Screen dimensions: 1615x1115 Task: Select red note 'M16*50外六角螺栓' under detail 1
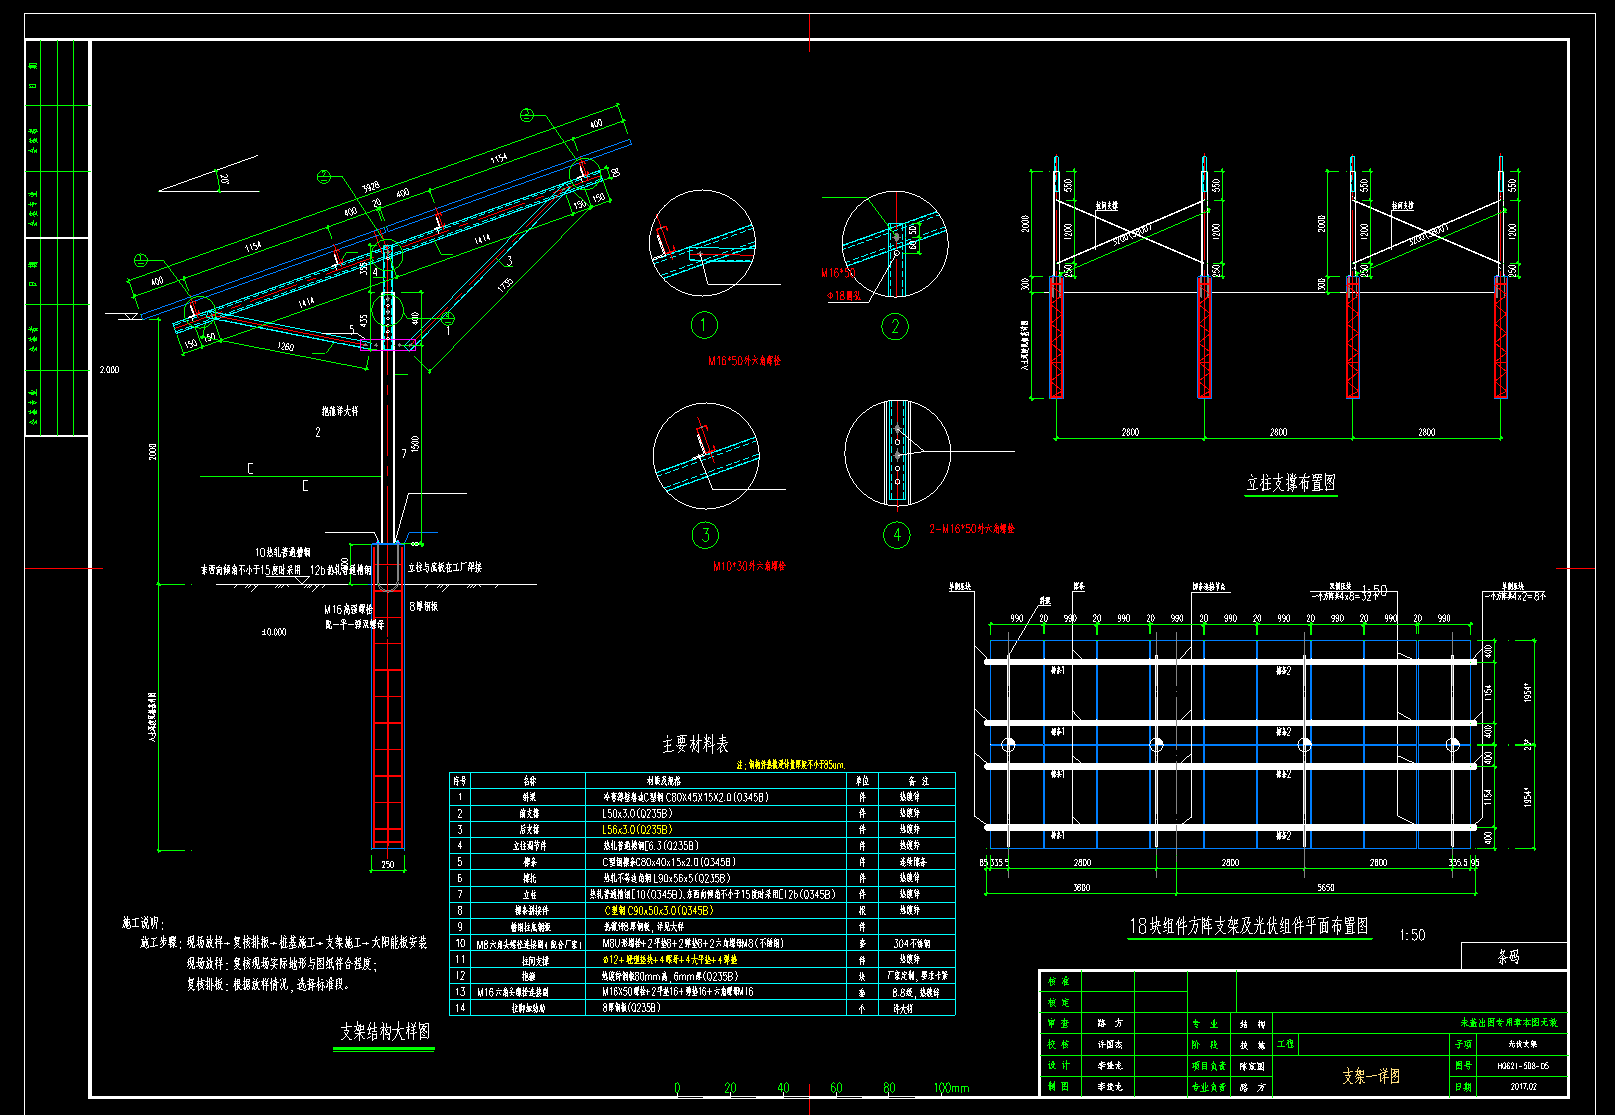pyautogui.click(x=744, y=361)
